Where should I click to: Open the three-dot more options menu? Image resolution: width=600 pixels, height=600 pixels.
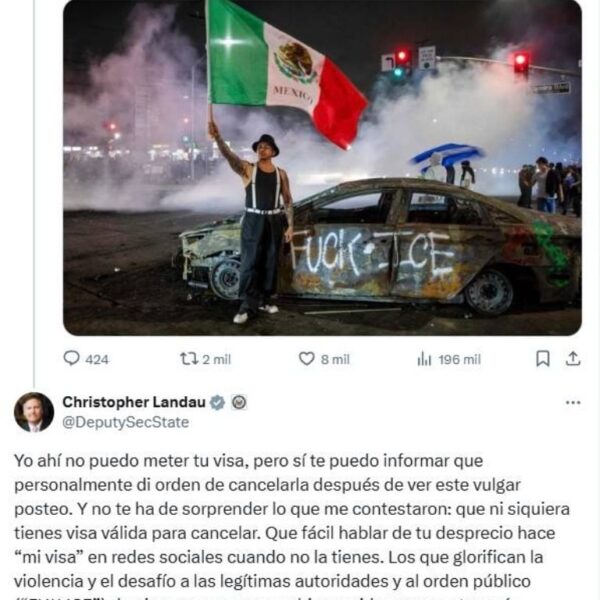click(573, 403)
